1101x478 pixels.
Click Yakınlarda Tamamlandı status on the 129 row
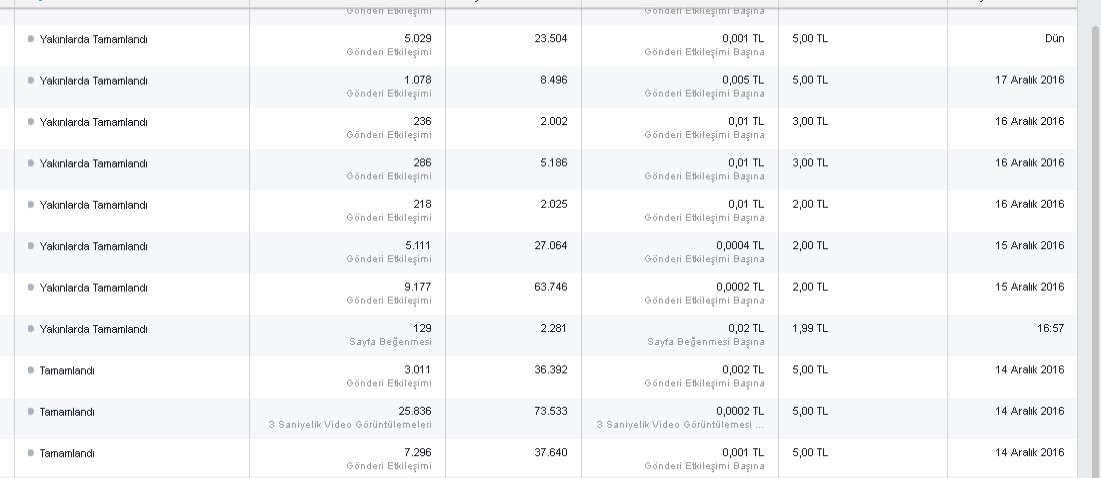[93, 329]
